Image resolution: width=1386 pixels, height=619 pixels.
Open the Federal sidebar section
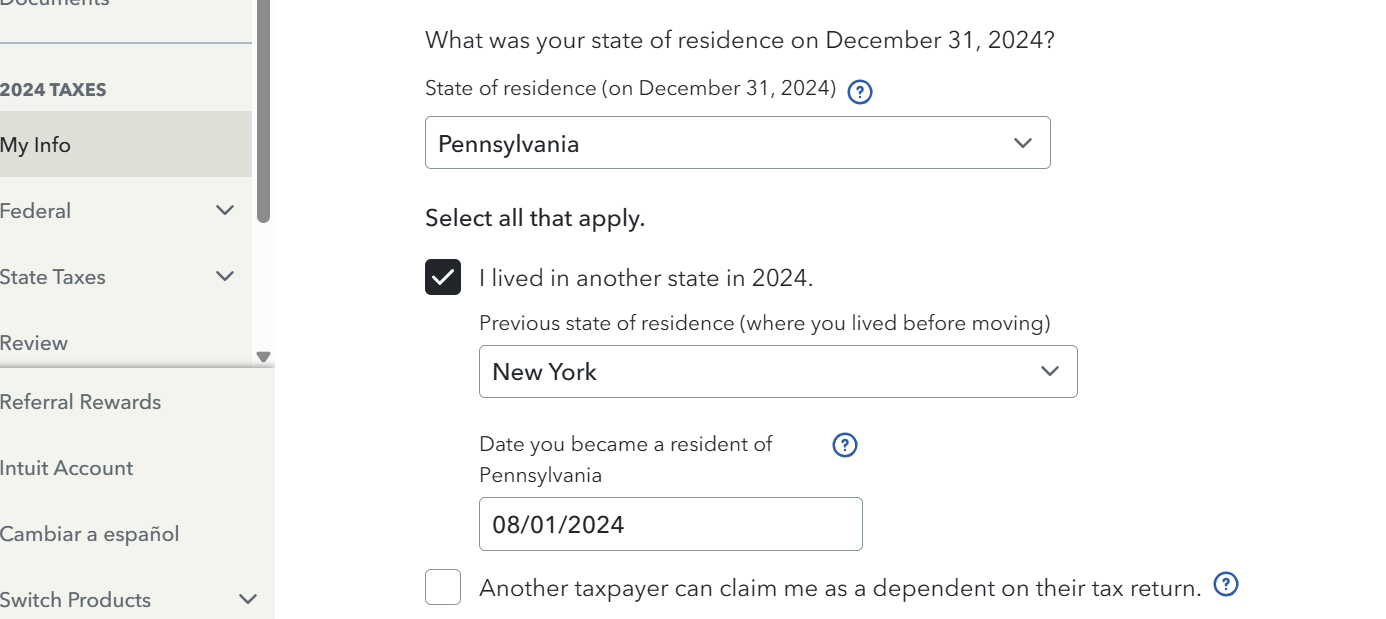click(x=35, y=211)
